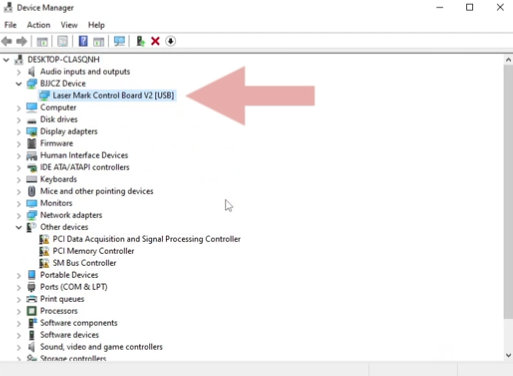
Task: Click the Disk drives icon
Action: (32, 120)
